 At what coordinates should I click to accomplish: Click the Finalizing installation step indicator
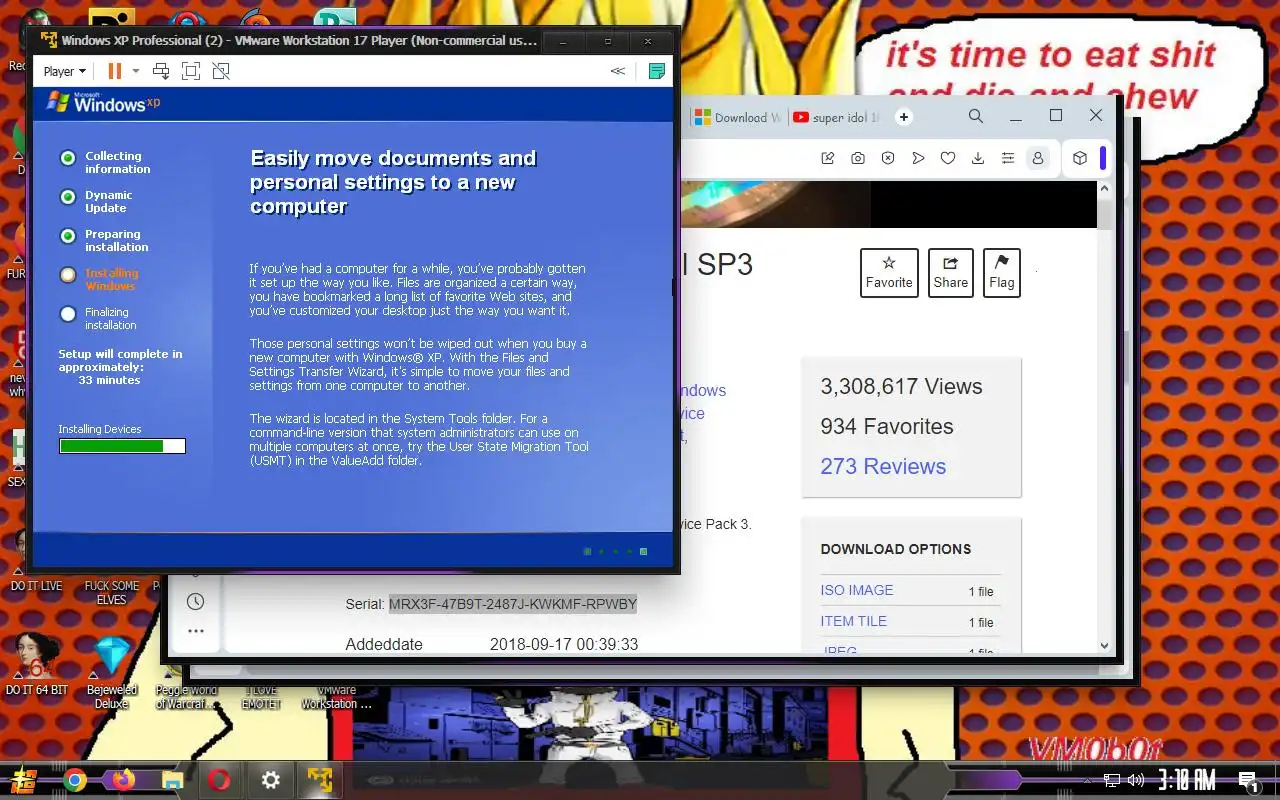point(68,314)
